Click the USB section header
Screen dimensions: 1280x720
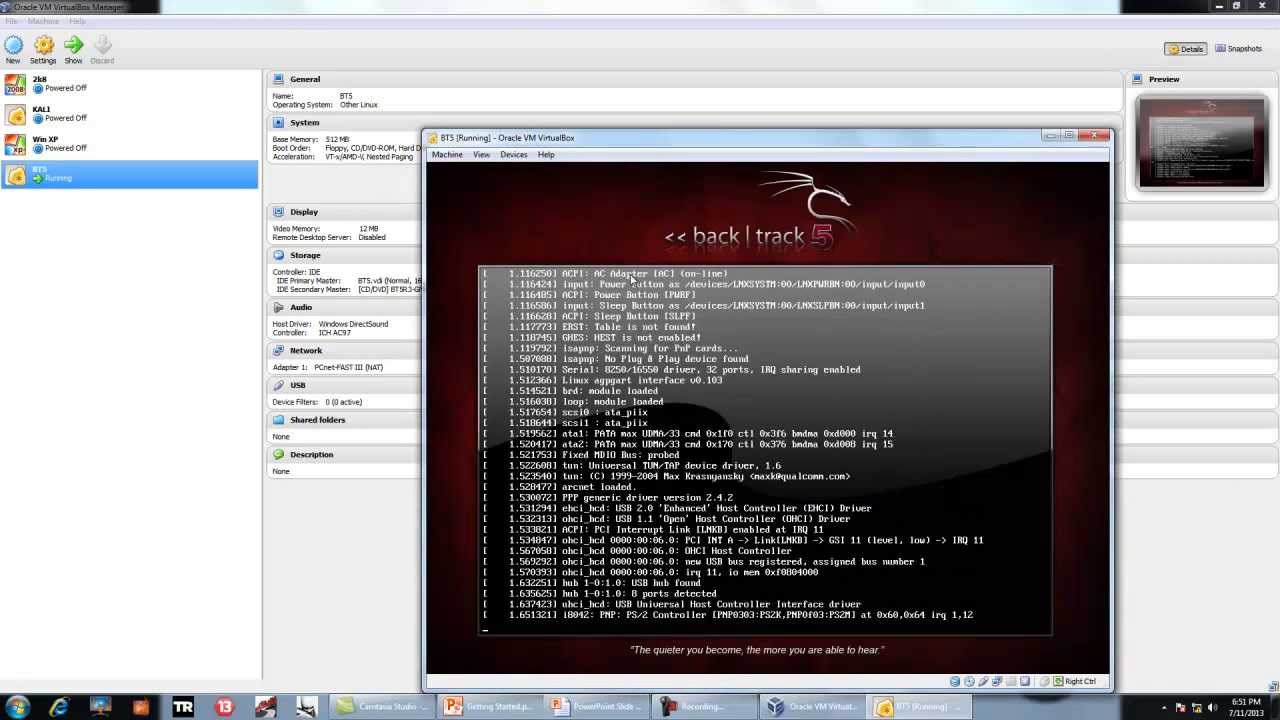pyautogui.click(x=298, y=385)
